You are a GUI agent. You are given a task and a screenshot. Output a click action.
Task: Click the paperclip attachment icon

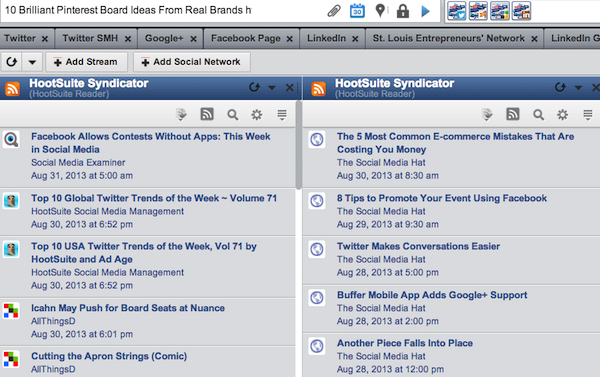[x=334, y=11]
